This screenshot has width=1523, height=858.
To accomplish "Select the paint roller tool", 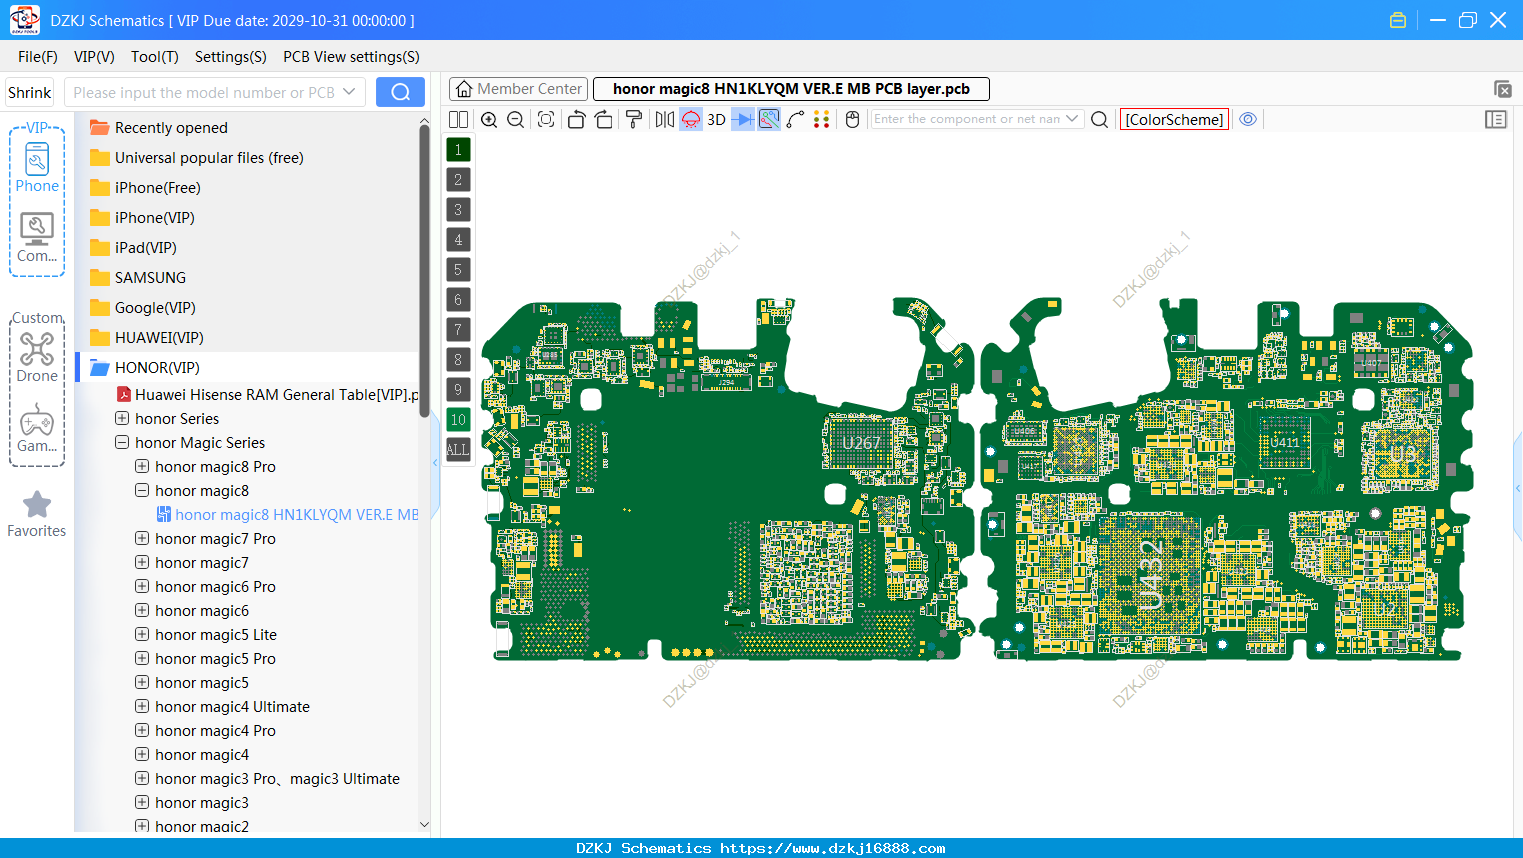I will [x=634, y=119].
